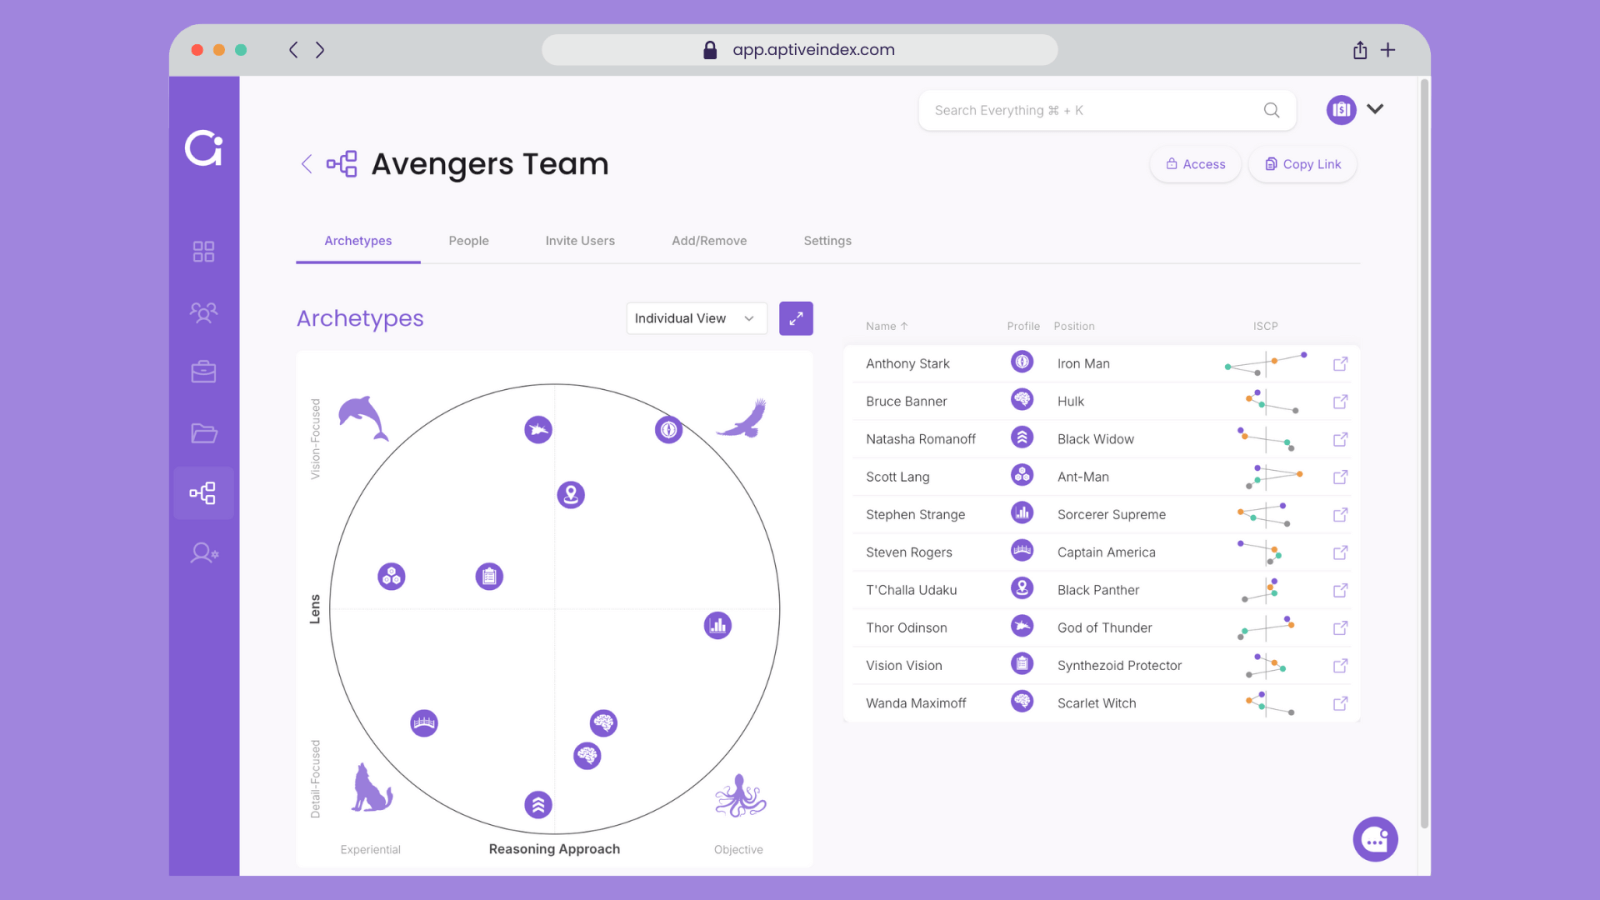Select the Wanda Maximoff row
This screenshot has width=1600, height=900.
point(916,703)
